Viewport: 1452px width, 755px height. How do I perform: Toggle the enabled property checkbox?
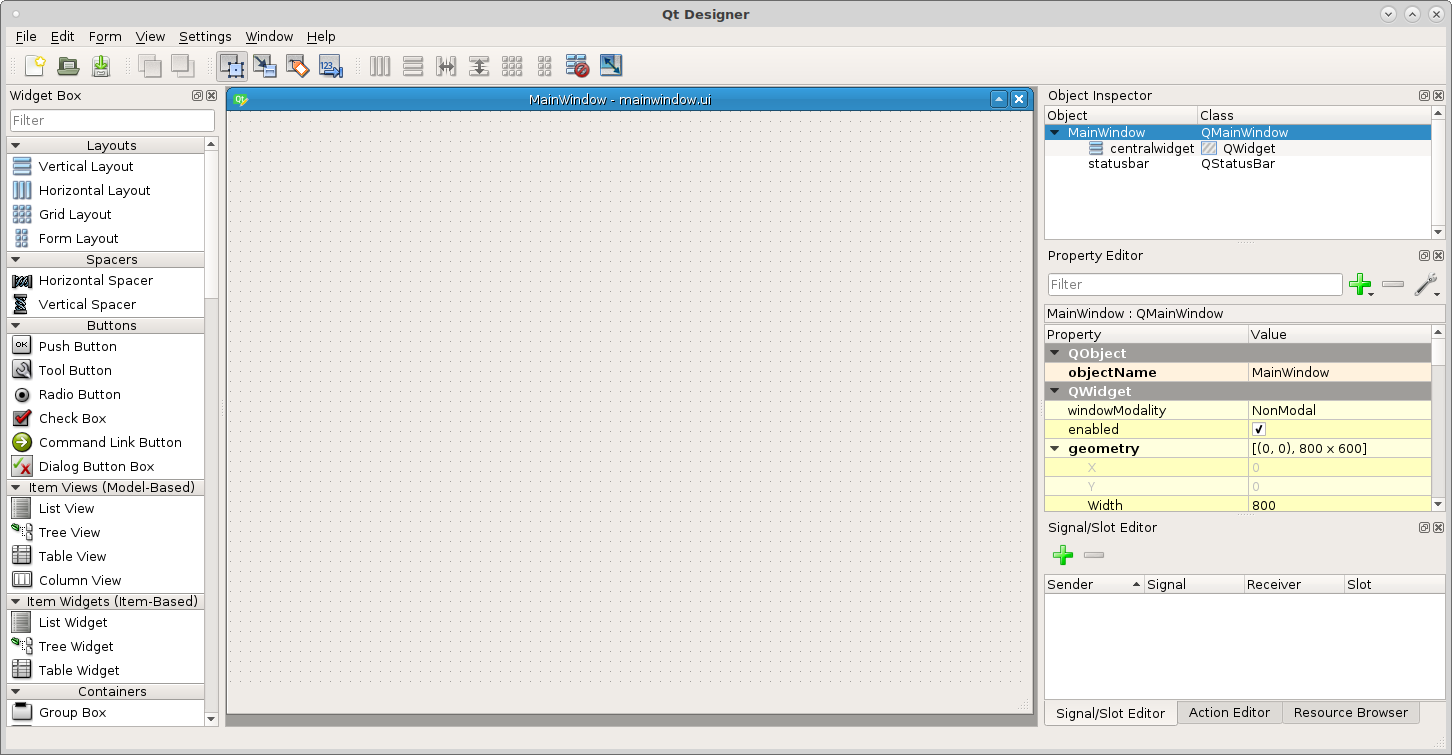tap(1259, 429)
